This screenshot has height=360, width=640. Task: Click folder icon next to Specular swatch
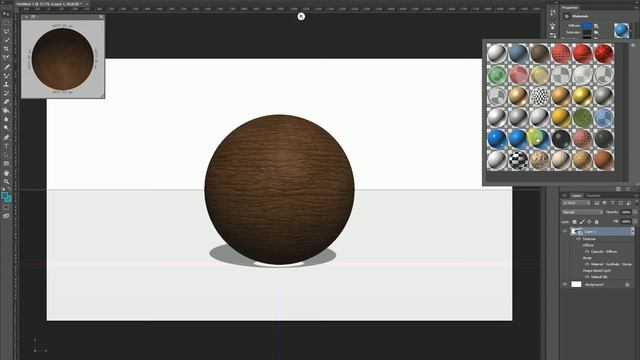click(596, 32)
